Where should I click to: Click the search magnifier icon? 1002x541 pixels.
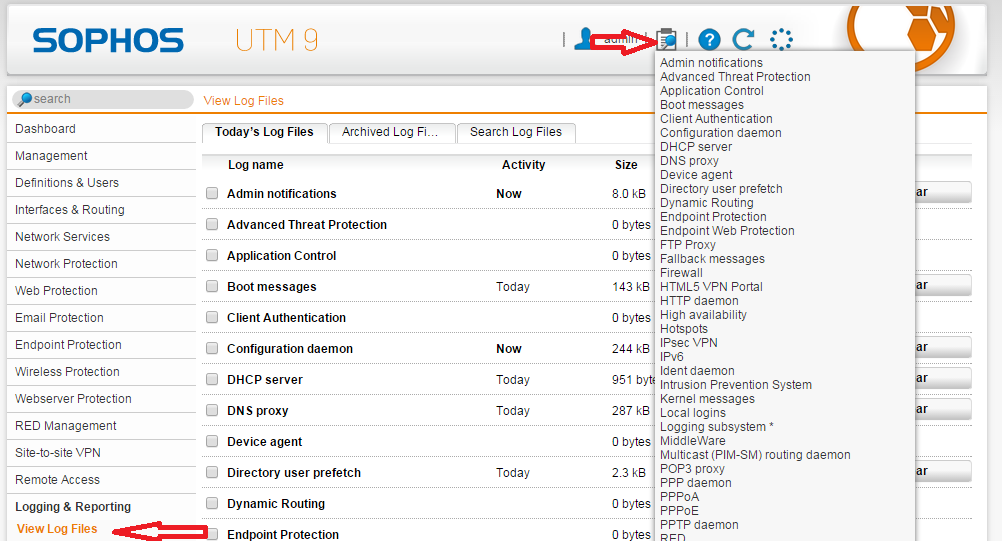coord(25,99)
